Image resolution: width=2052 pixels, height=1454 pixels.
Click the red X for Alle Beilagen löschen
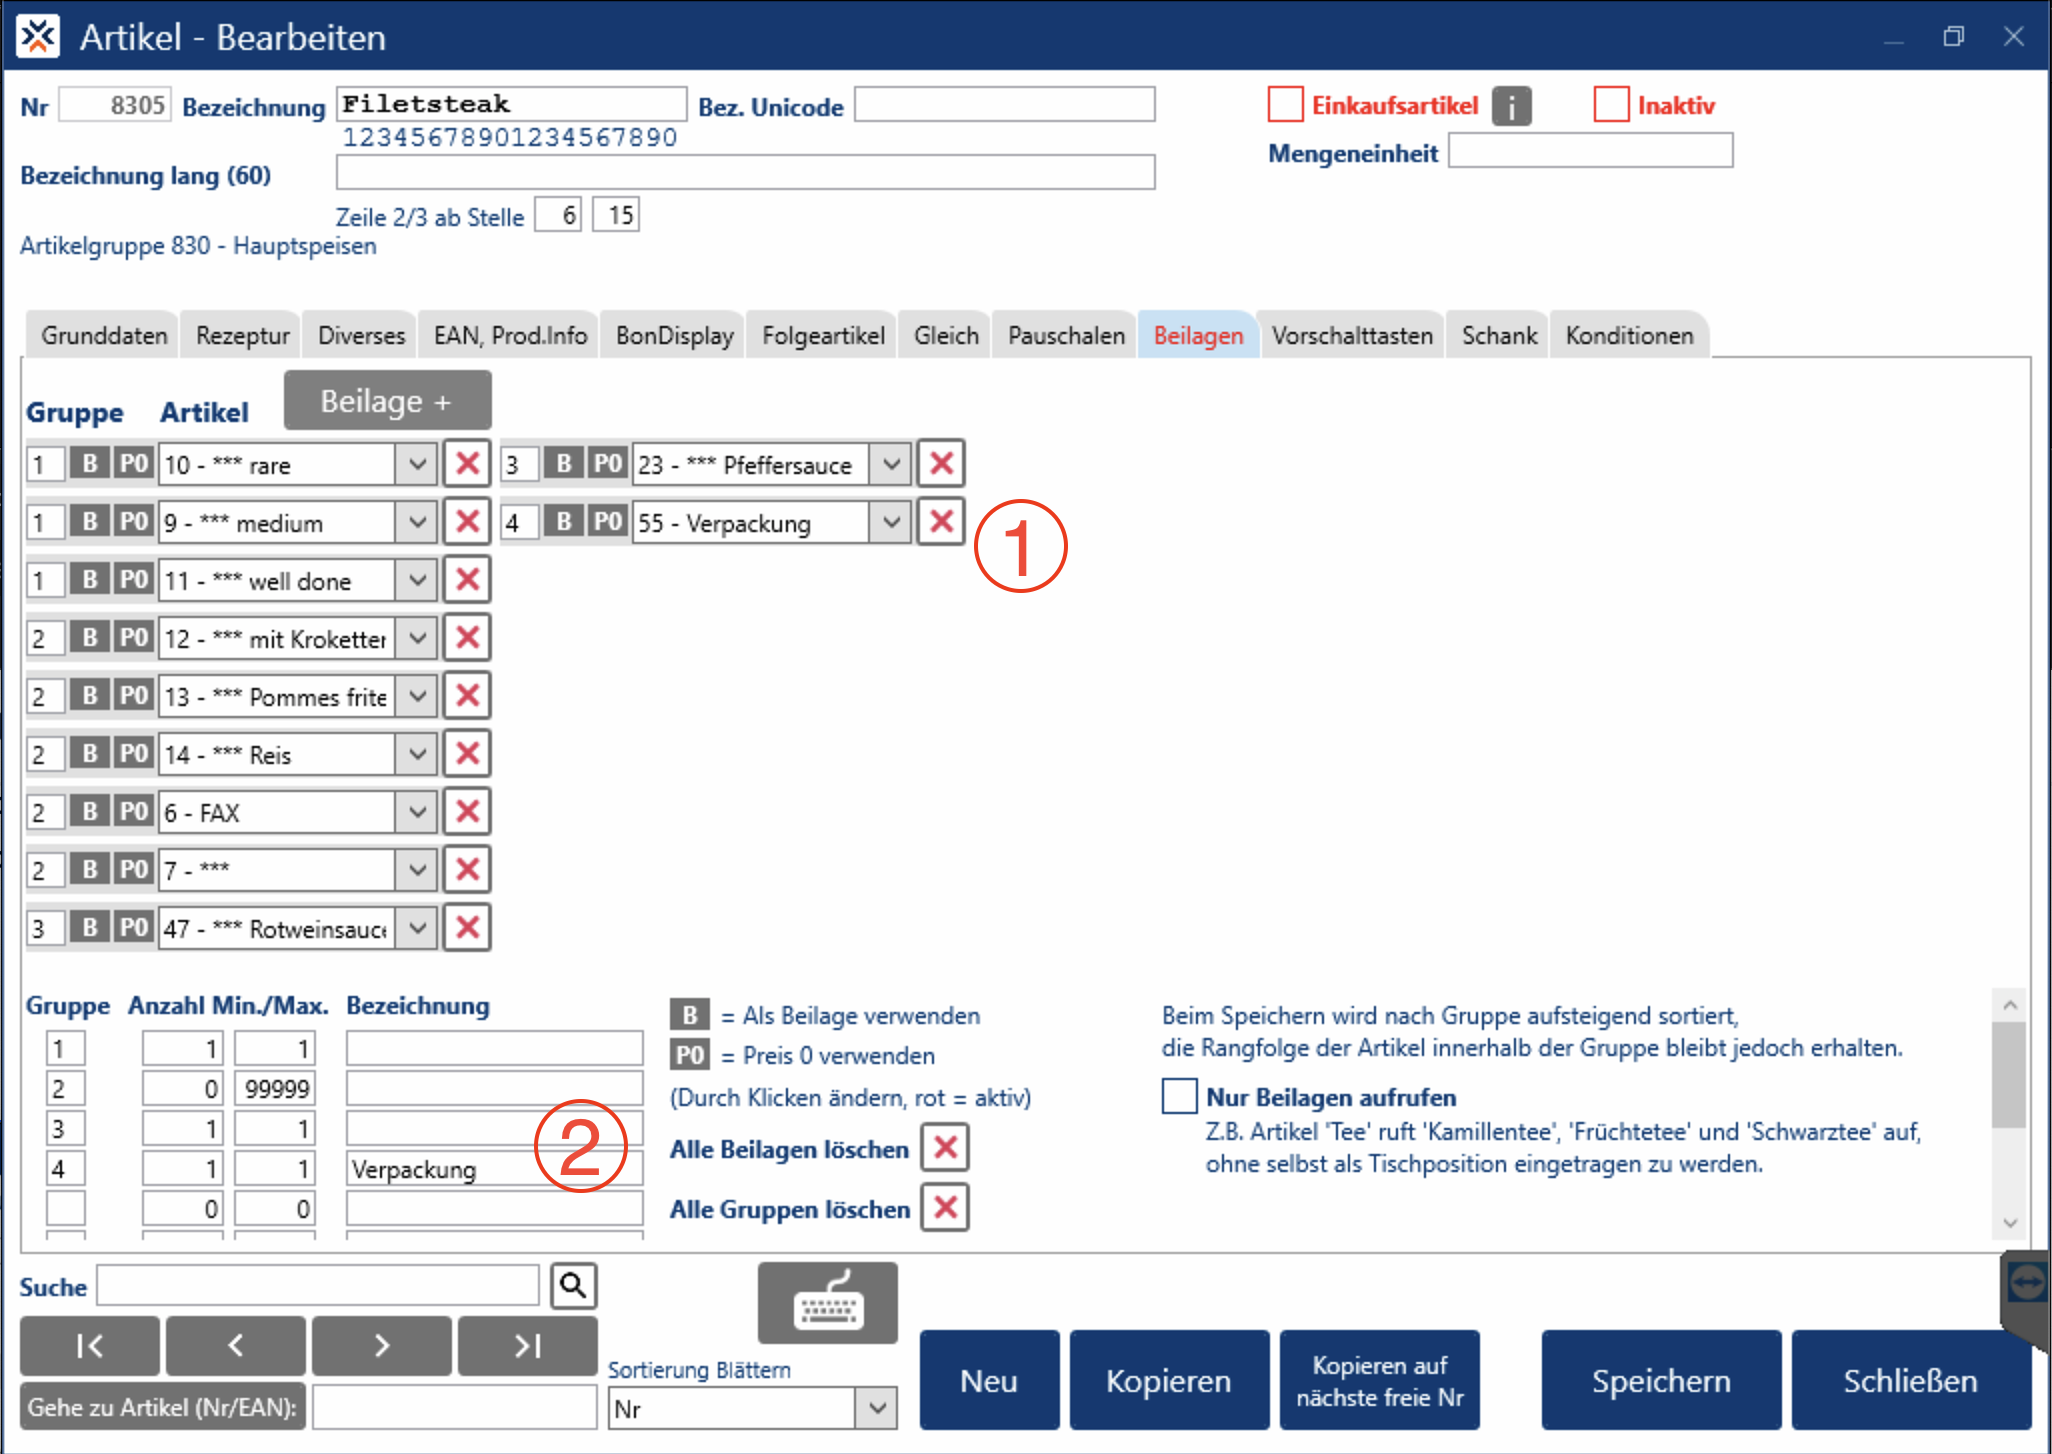(x=943, y=1147)
